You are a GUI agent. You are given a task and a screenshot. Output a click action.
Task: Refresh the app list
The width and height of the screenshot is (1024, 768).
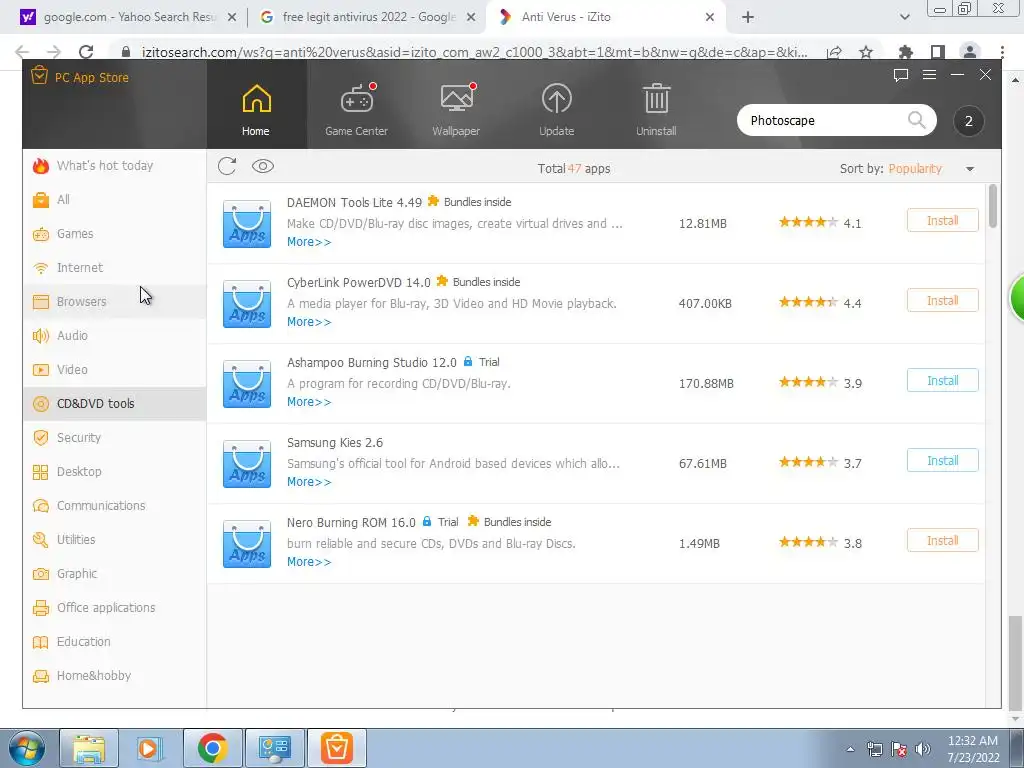[x=227, y=167]
